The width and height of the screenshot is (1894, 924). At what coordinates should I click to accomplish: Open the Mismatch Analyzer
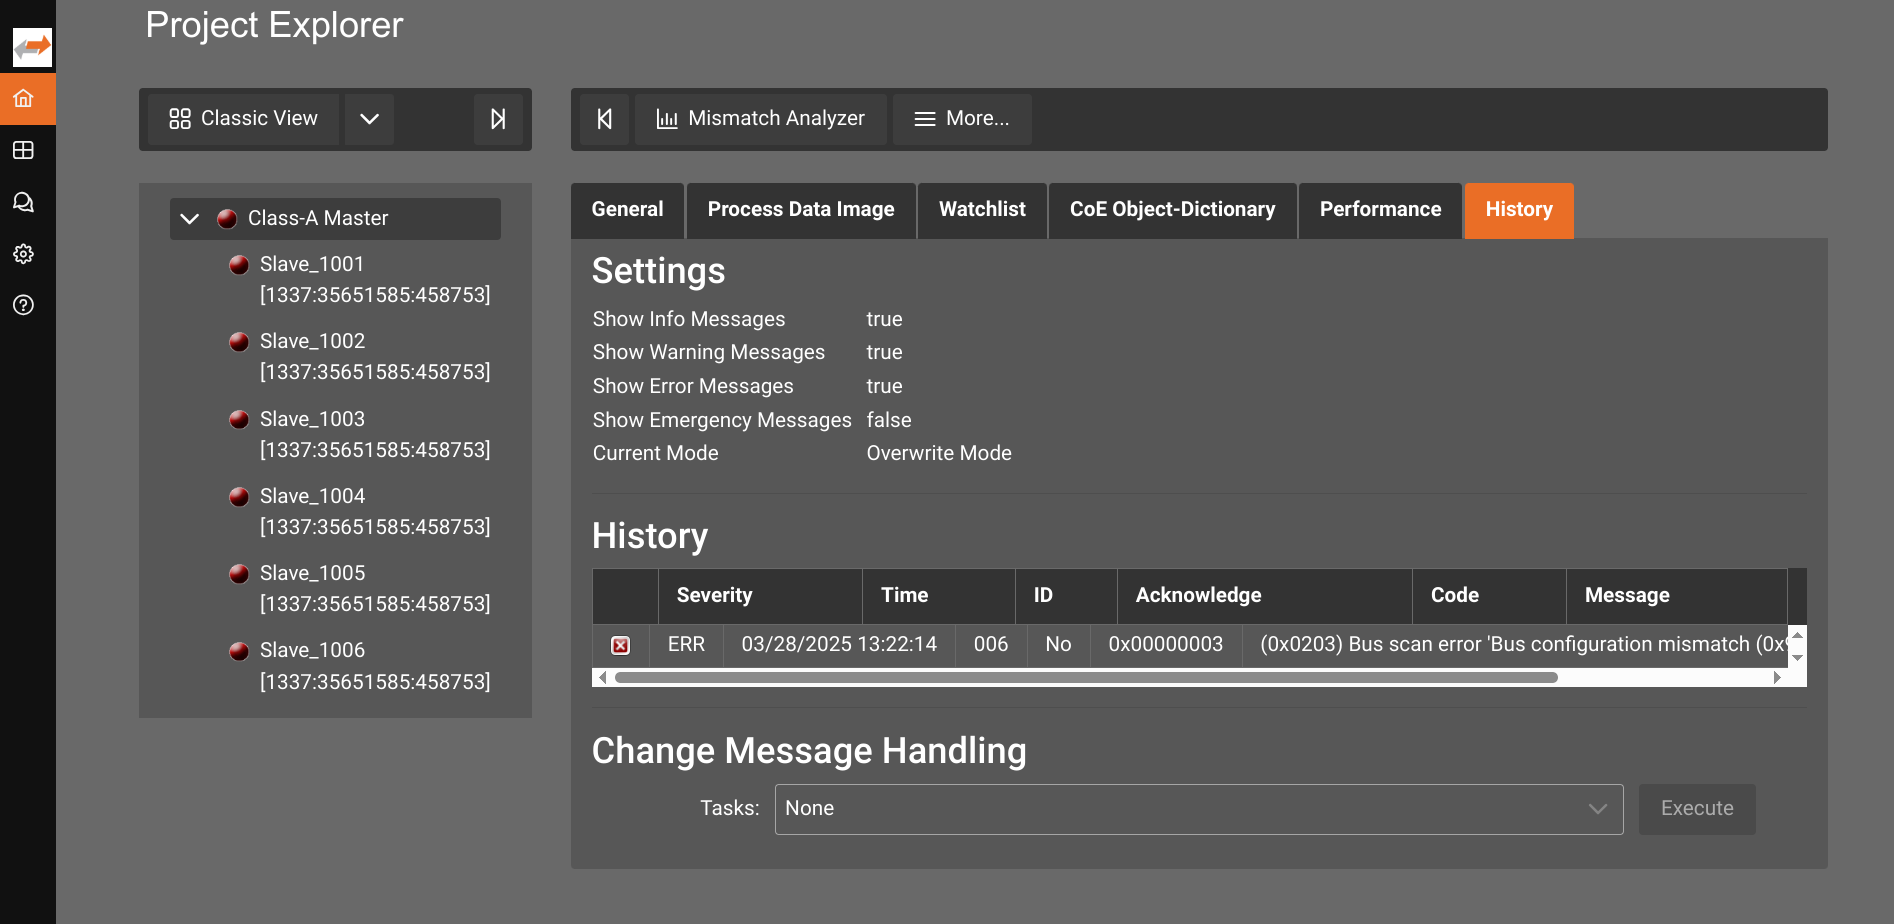click(x=761, y=119)
